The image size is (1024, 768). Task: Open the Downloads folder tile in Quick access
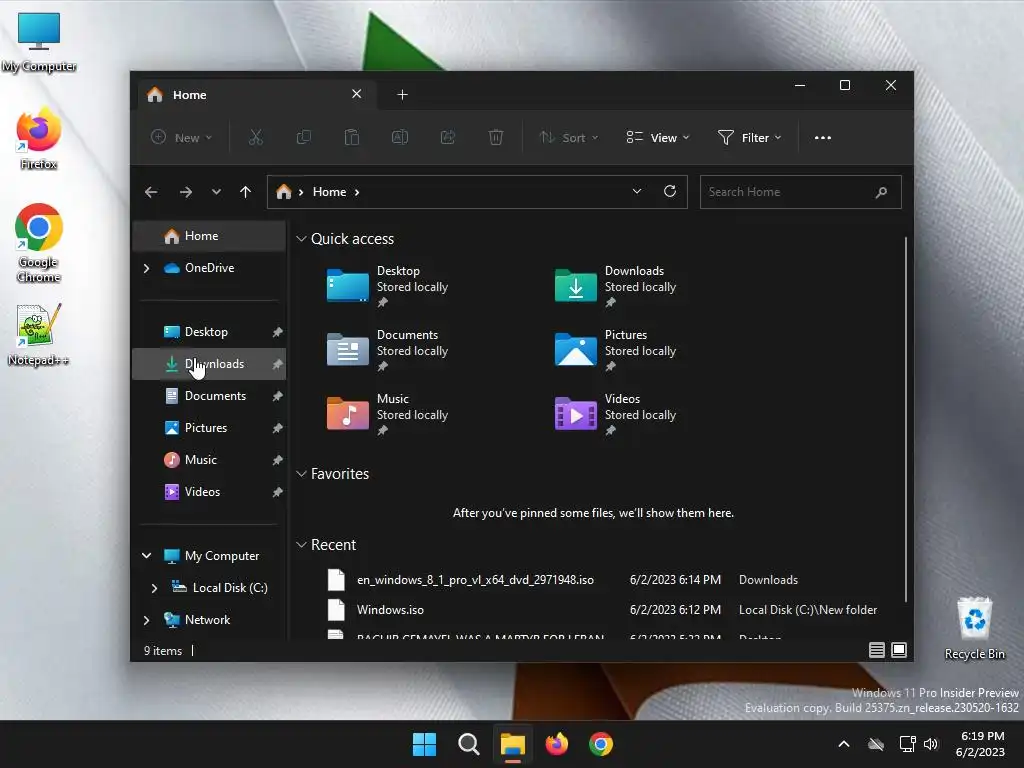pos(615,286)
